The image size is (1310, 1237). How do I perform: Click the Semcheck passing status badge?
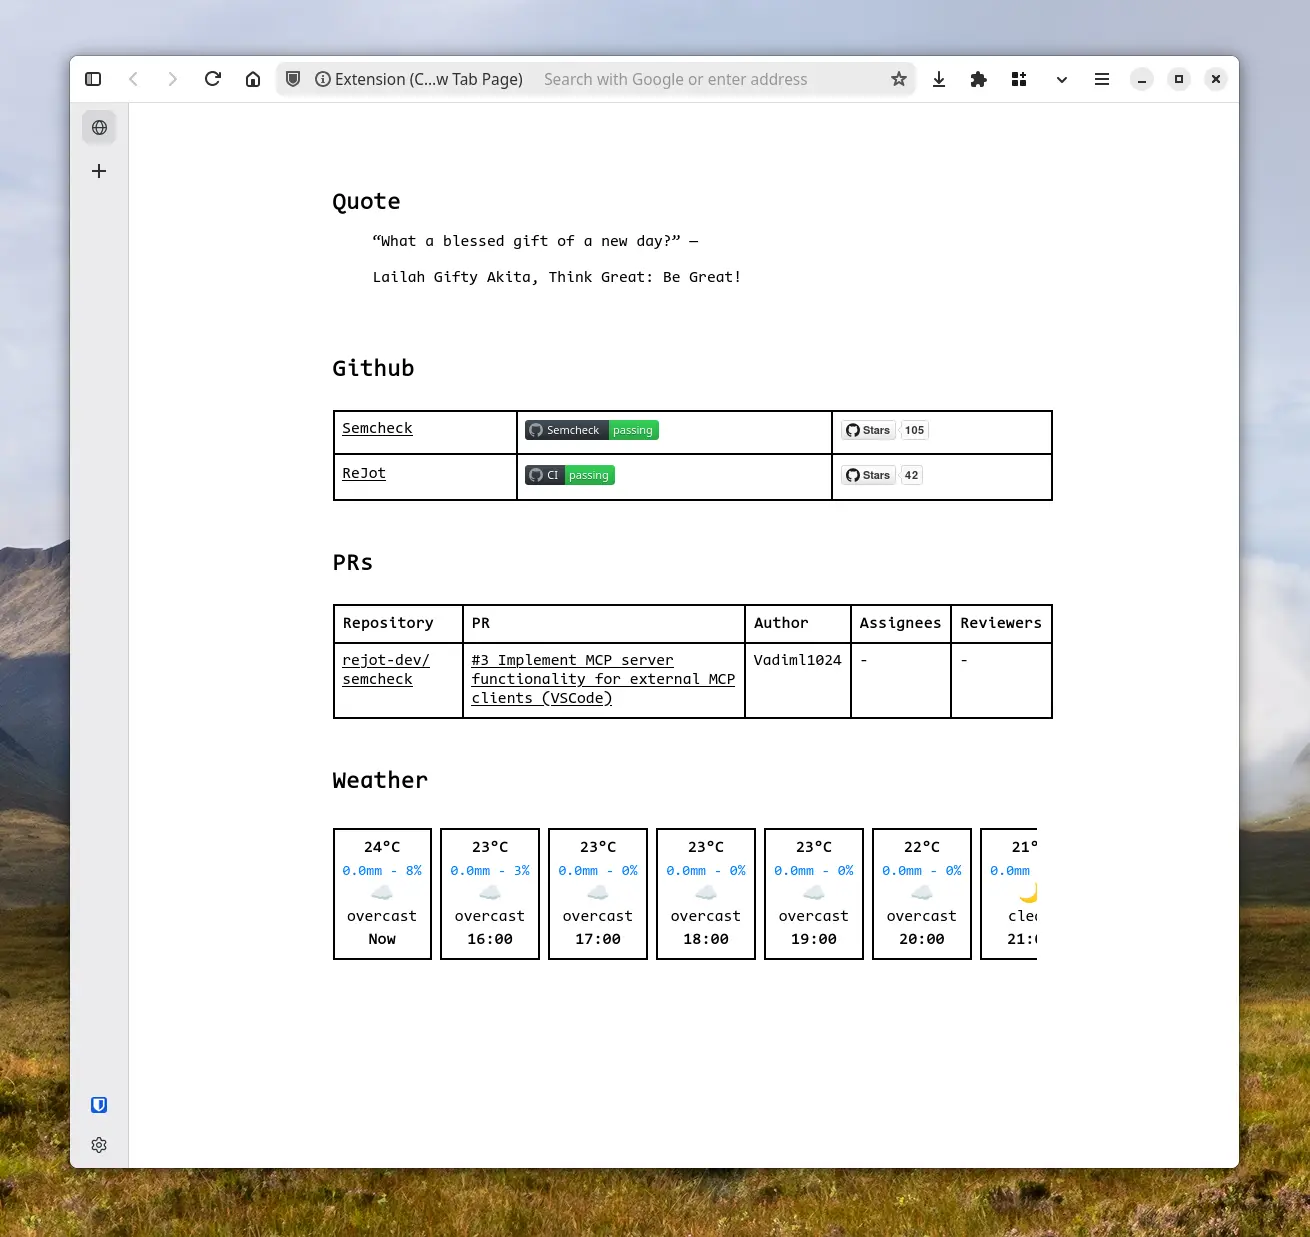coord(592,430)
